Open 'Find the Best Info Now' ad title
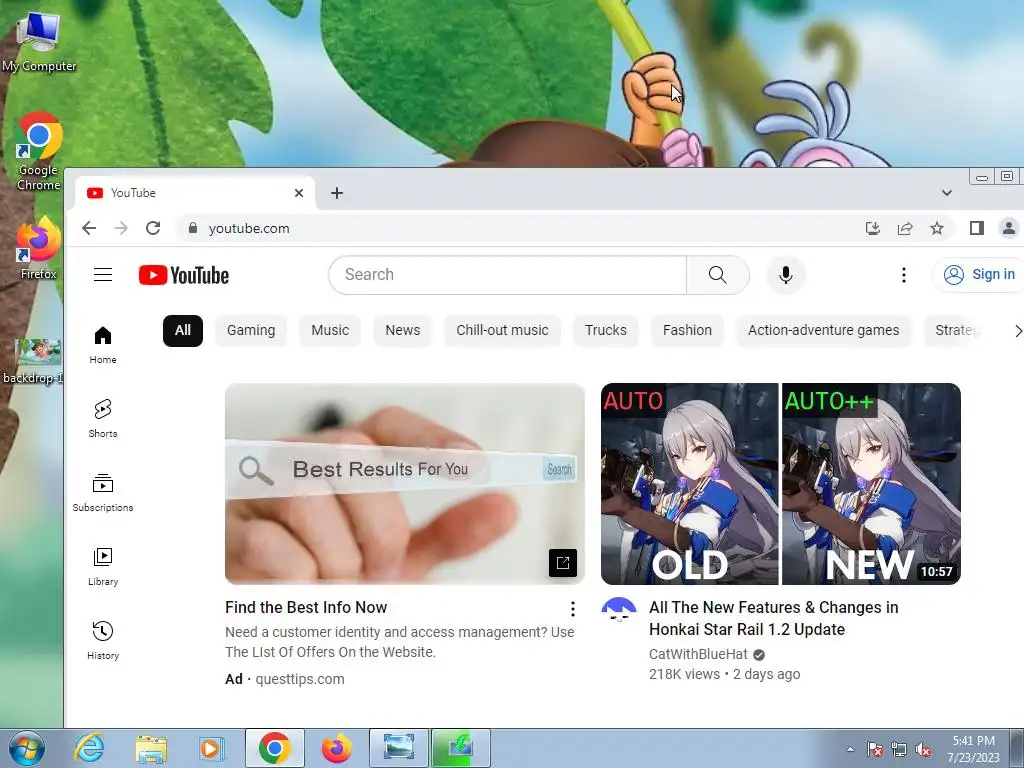The width and height of the screenshot is (1024, 768). pyautogui.click(x=306, y=607)
